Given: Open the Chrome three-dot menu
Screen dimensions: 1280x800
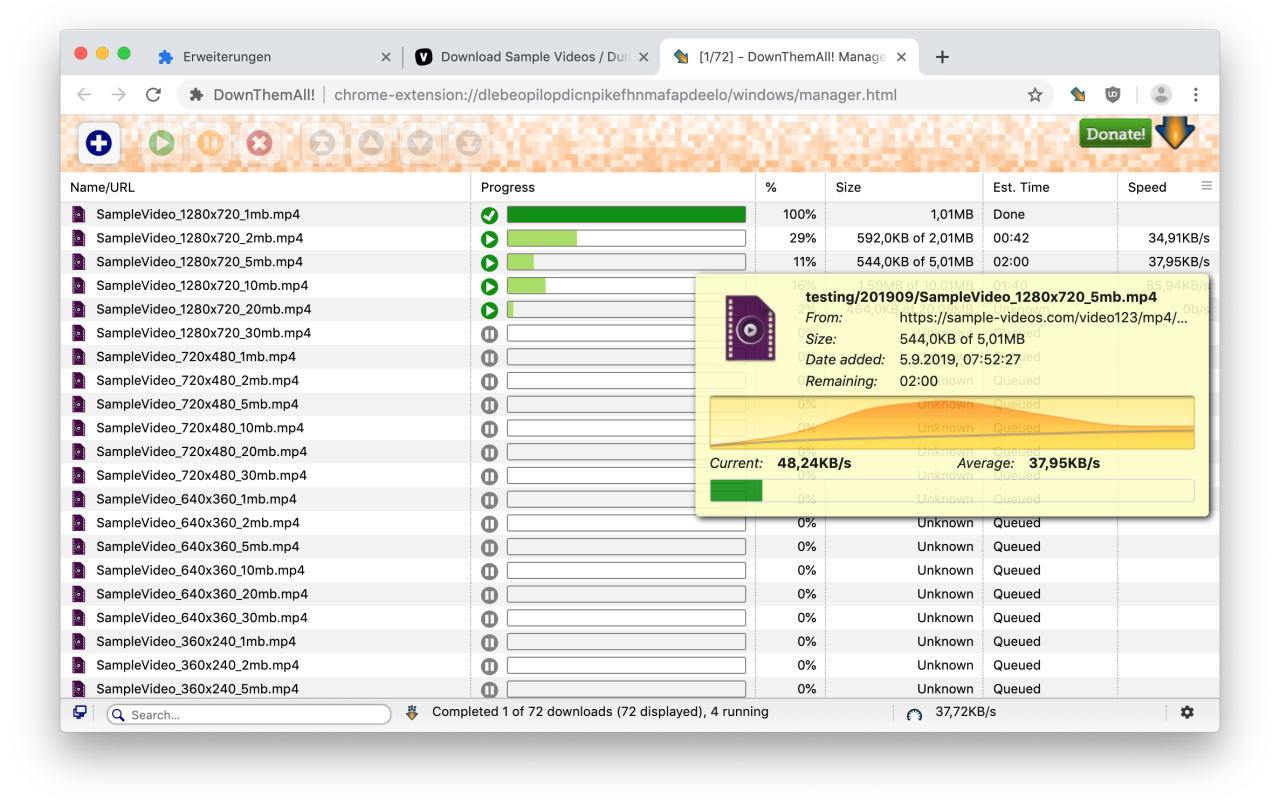Looking at the screenshot, I should pyautogui.click(x=1196, y=95).
